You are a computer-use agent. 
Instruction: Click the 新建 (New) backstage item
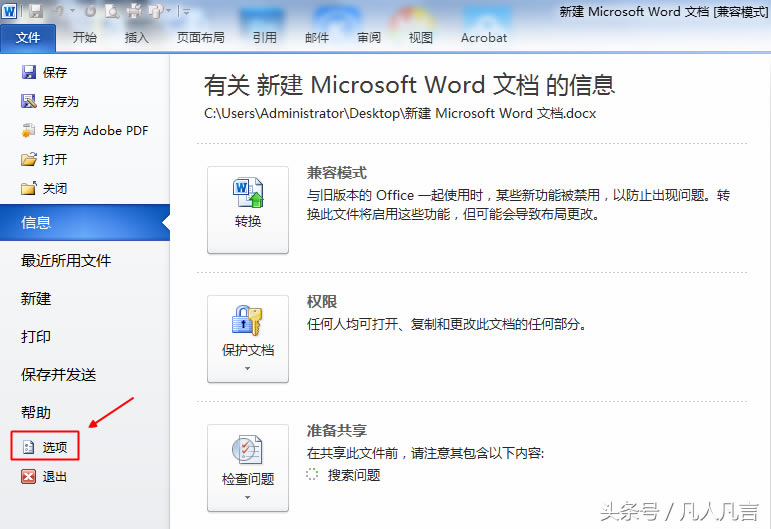tap(36, 298)
